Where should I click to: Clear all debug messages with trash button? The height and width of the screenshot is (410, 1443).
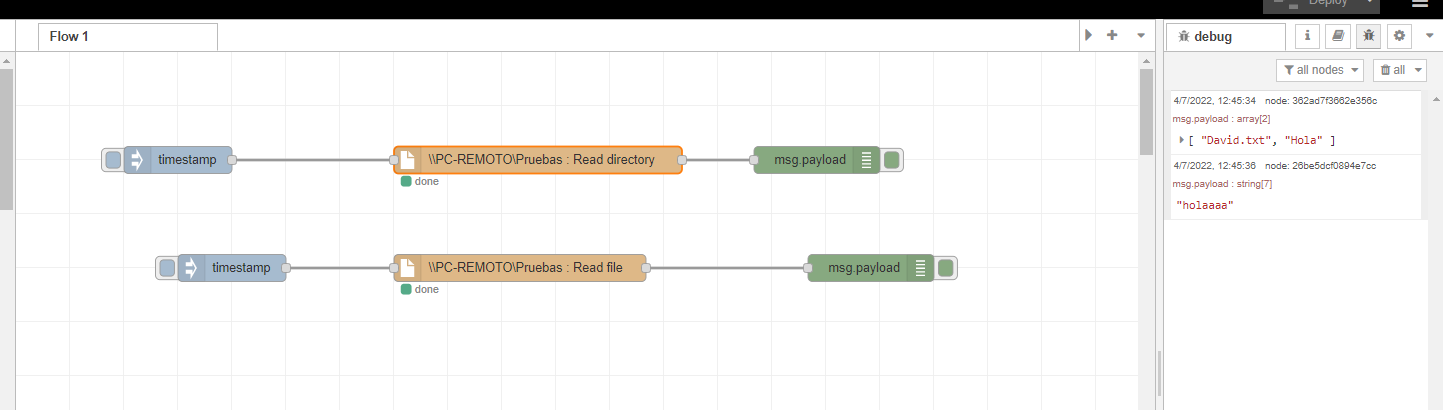[x=1393, y=70]
